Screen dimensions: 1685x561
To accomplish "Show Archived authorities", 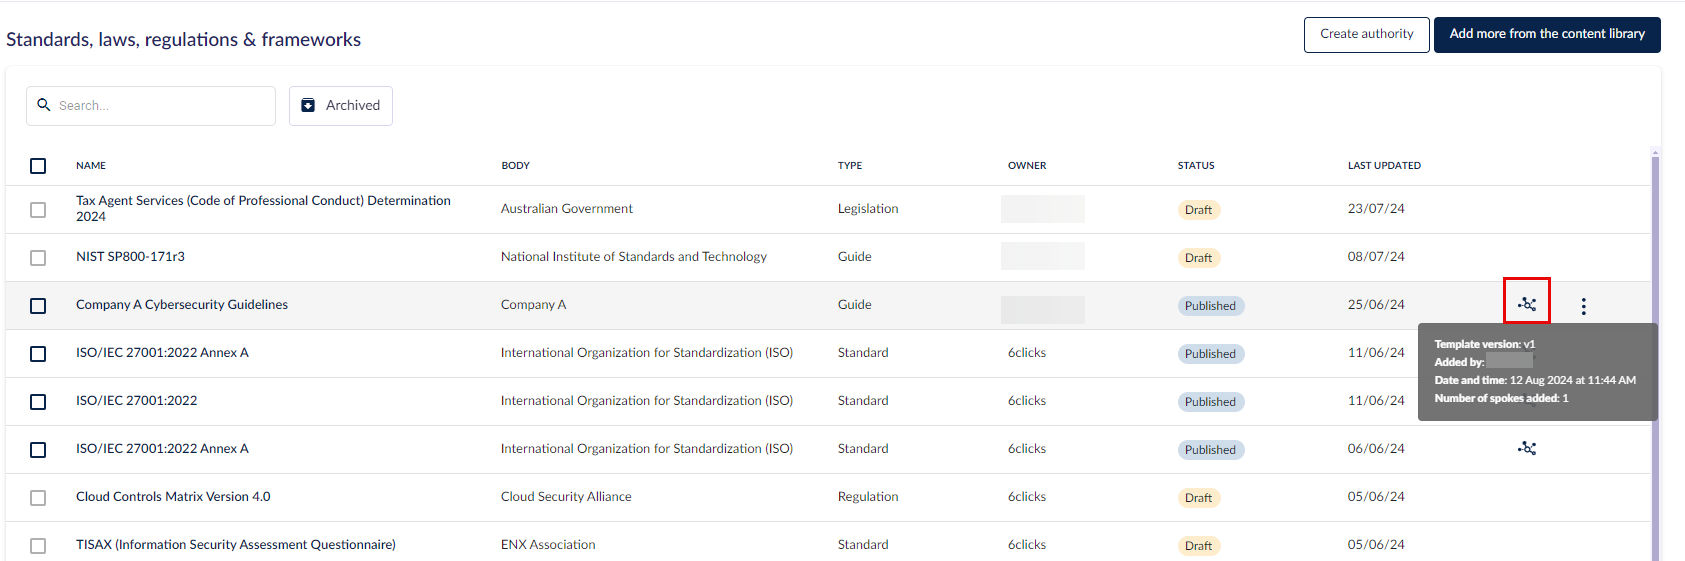I will point(341,105).
